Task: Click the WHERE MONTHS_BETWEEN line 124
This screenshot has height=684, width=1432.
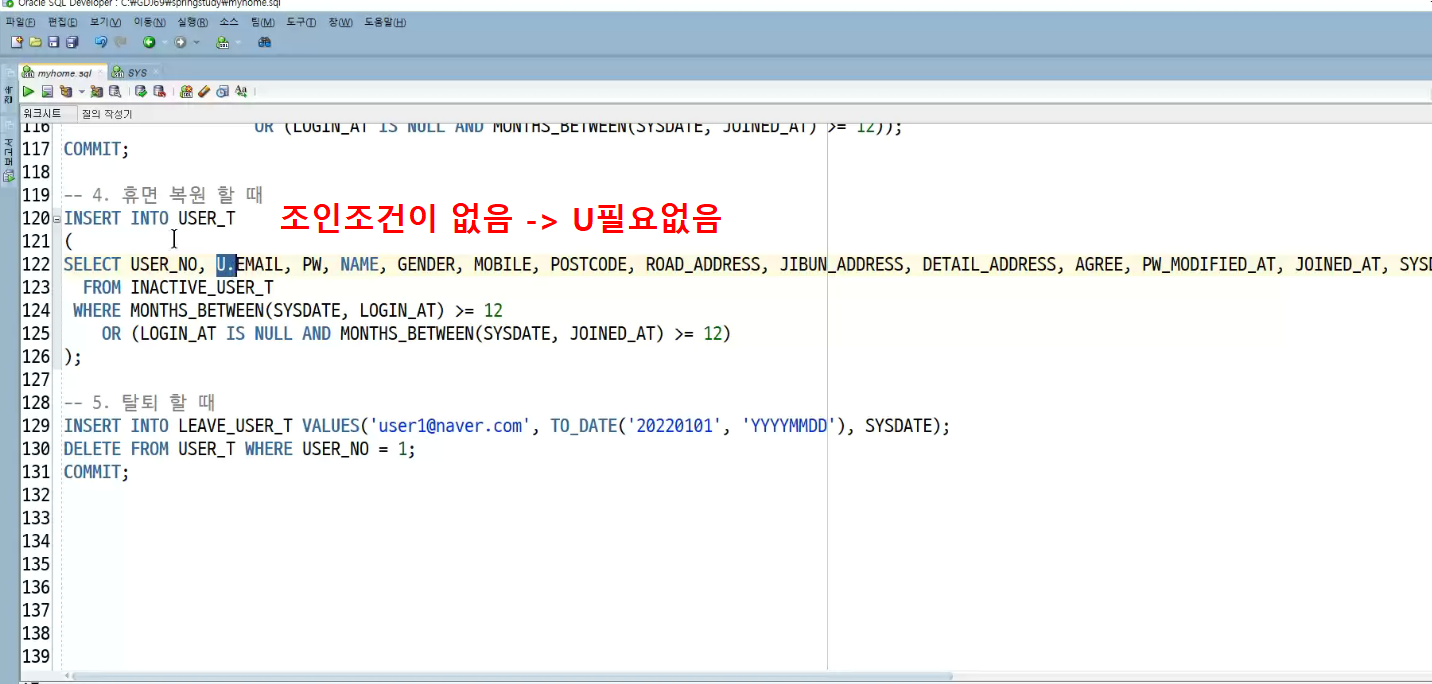Action: point(288,310)
